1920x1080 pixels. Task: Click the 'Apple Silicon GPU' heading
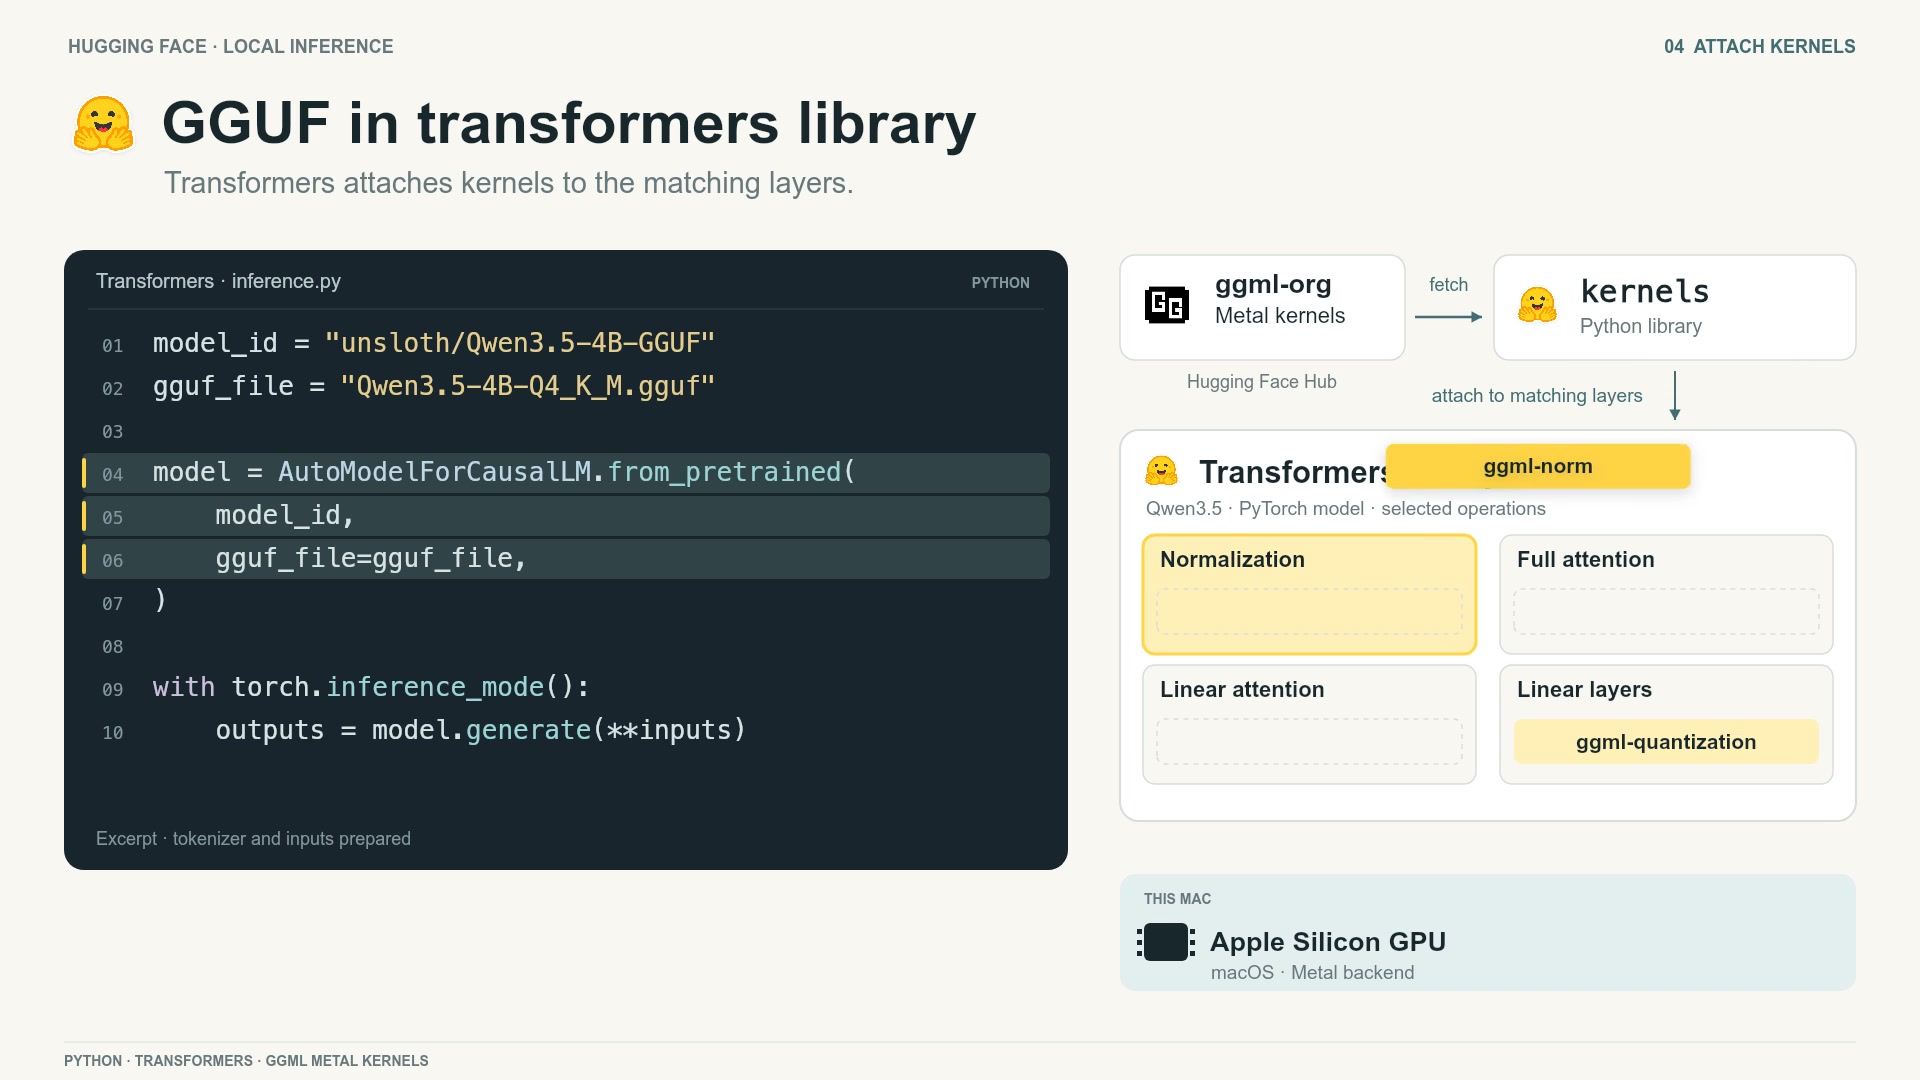(1328, 941)
